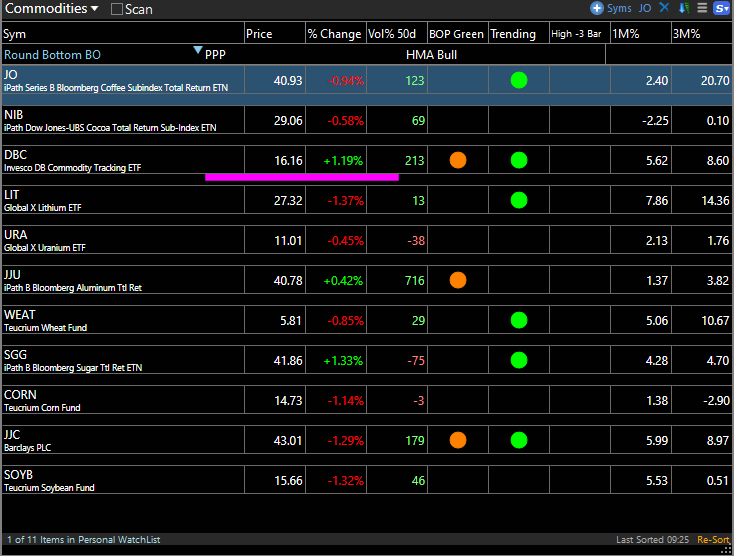Sort by the Sym column header
Screen dimensions: 734x556
(x=123, y=34)
